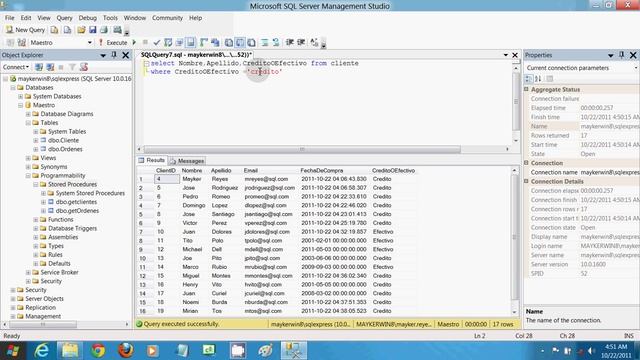The image size is (640, 360).
Task: Refresh Object Explorer with the red icon
Action: click(84, 67)
